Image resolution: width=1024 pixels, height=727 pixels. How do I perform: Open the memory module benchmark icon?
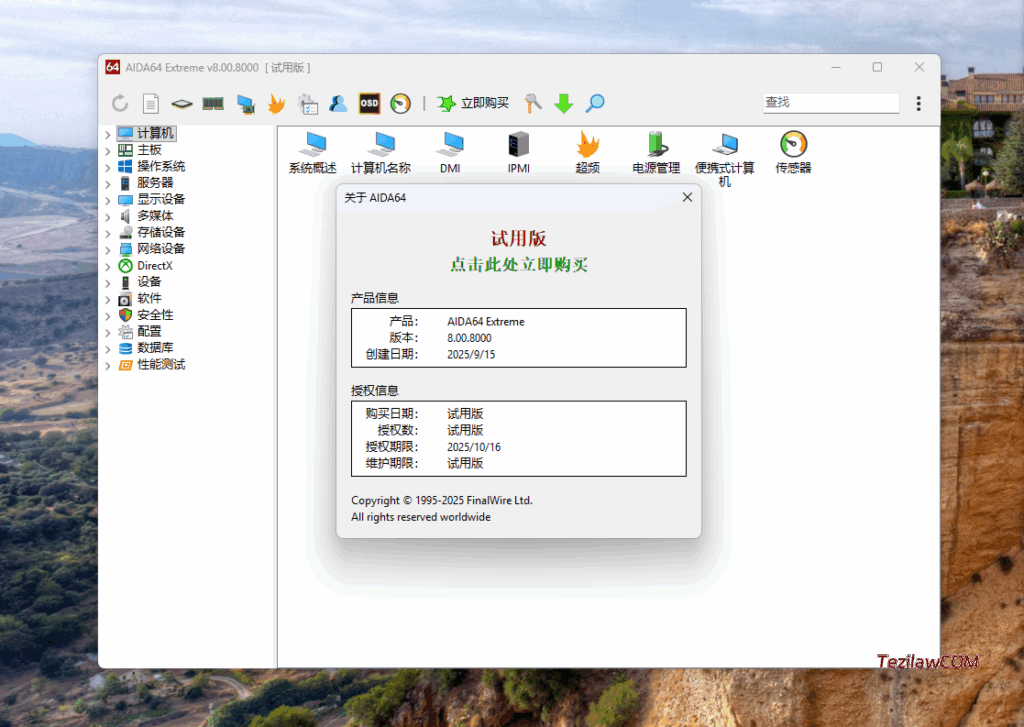(213, 103)
